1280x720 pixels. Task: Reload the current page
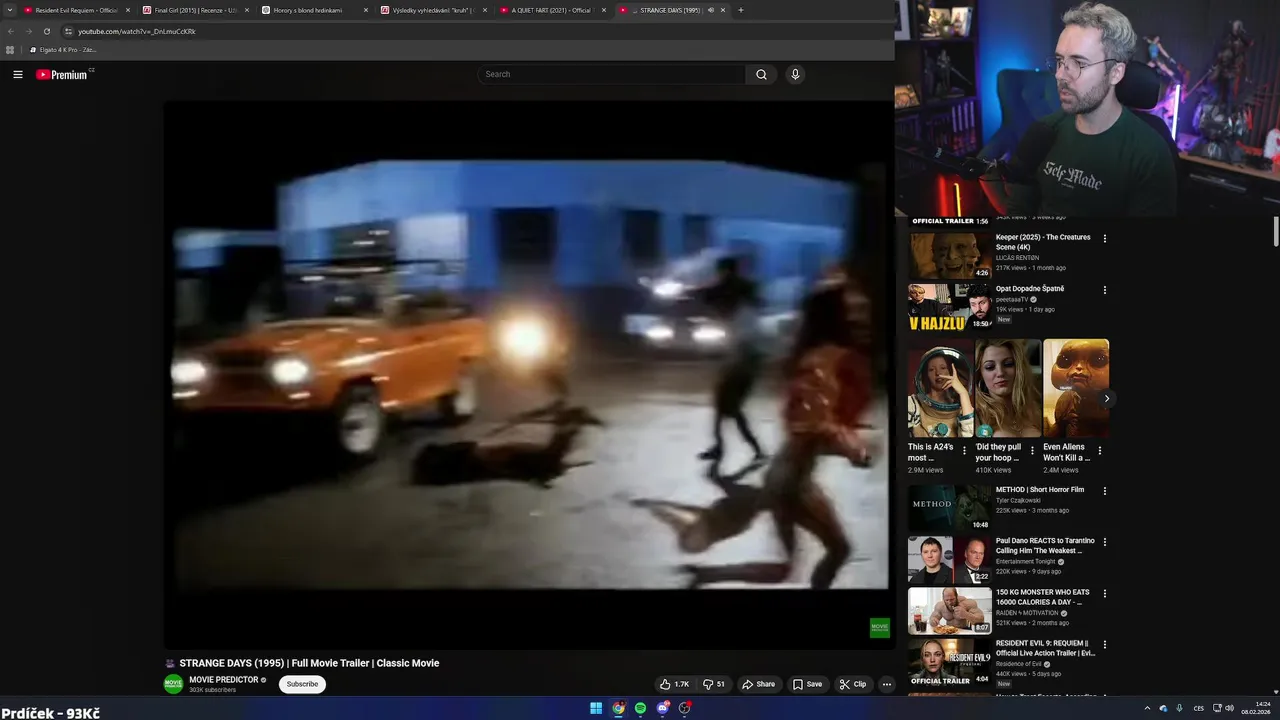pyautogui.click(x=46, y=31)
